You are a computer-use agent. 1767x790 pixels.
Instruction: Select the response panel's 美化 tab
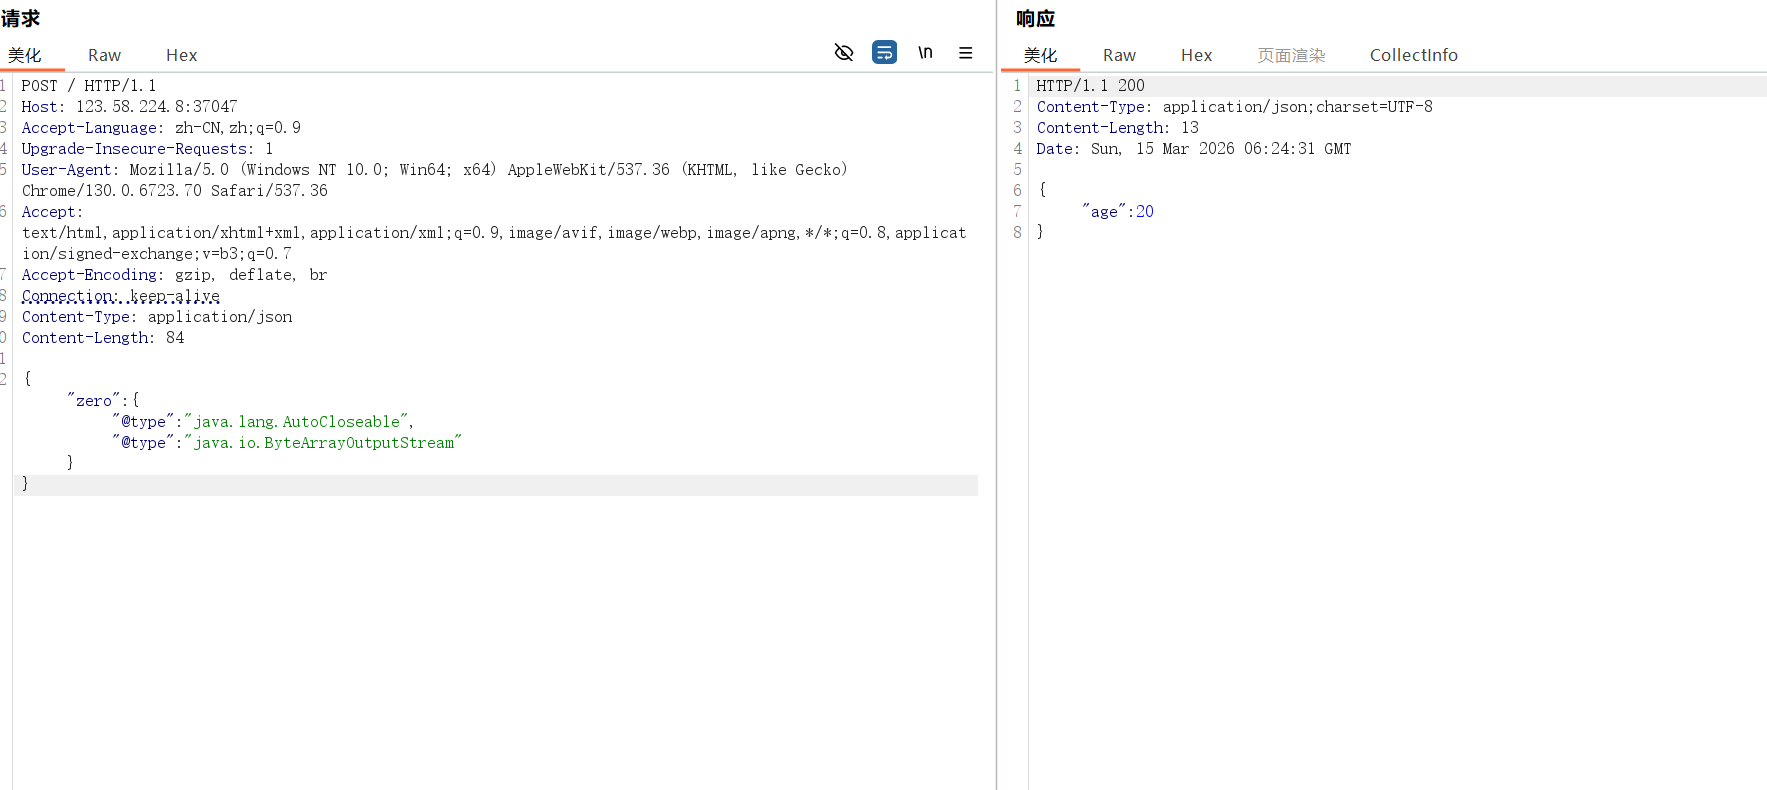pyautogui.click(x=1040, y=55)
